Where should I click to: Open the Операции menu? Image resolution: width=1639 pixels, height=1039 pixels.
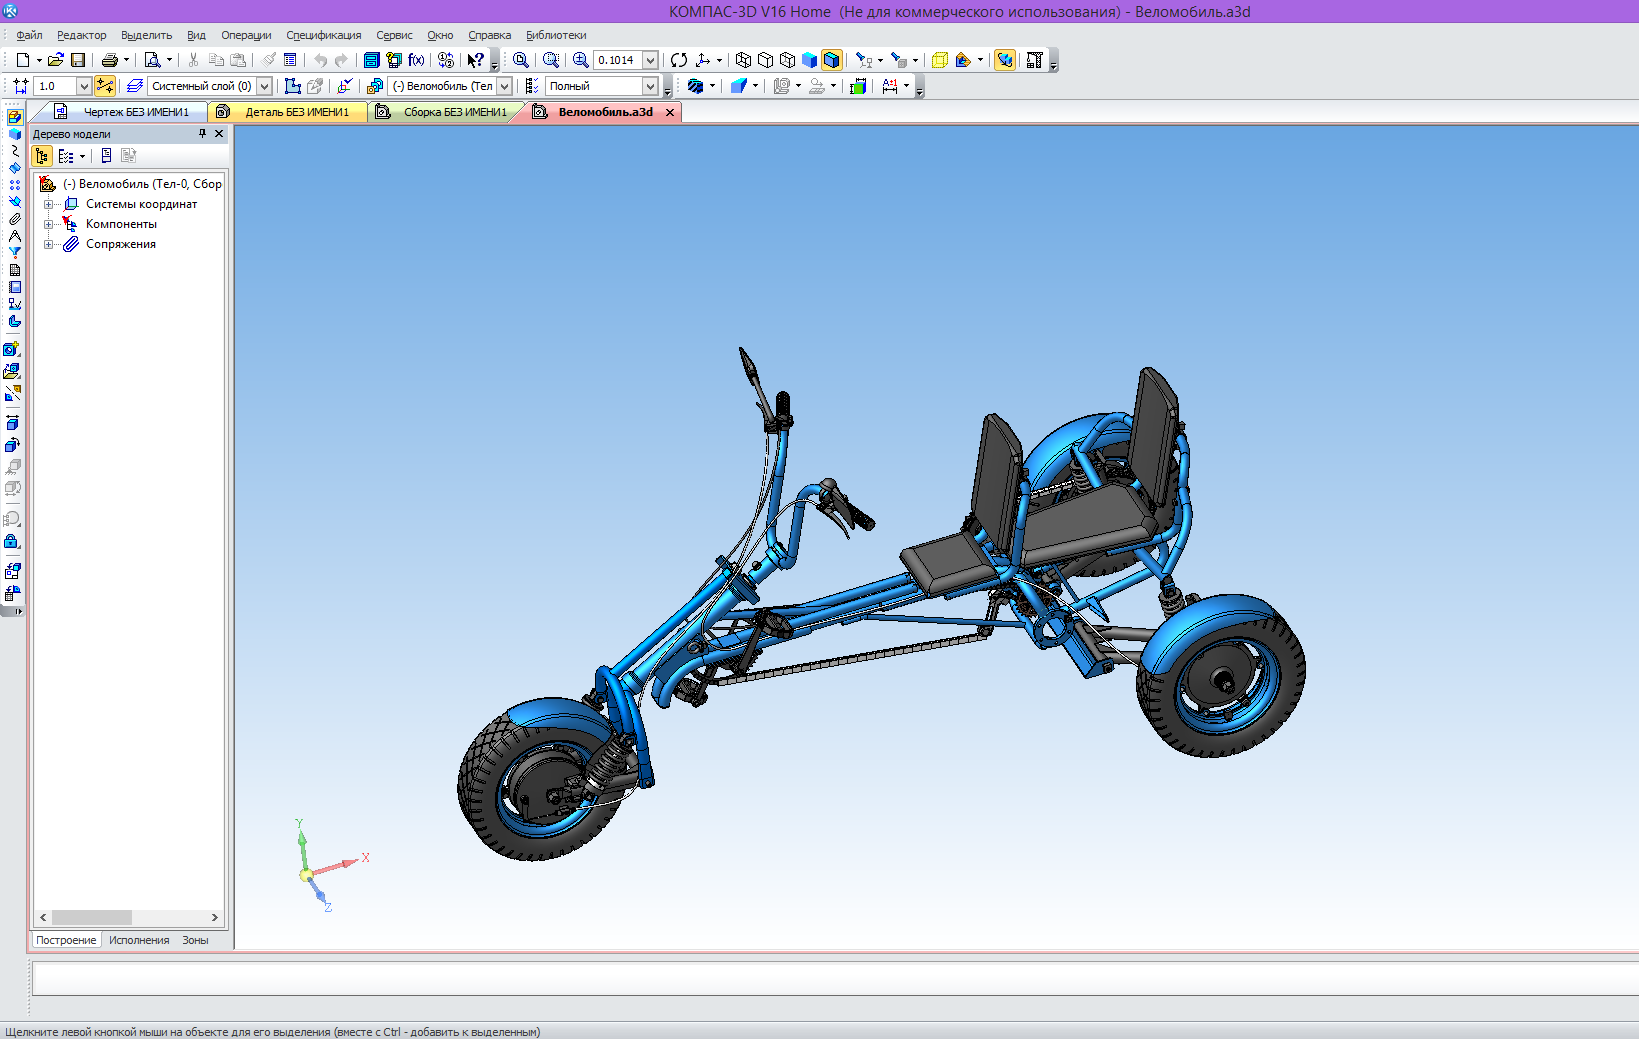click(246, 35)
